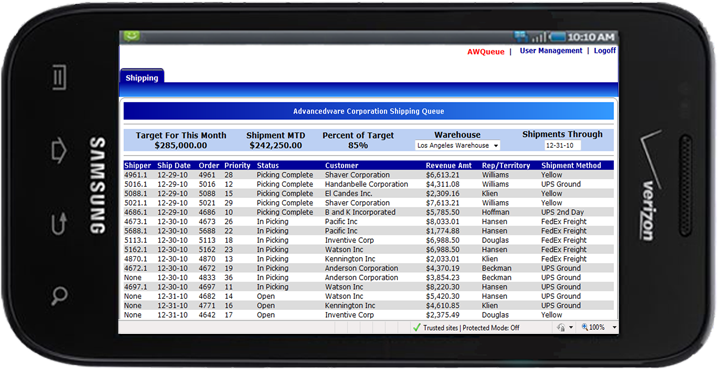
Task: Click Douglas in order 4642 row
Action: pyautogui.click(x=495, y=315)
